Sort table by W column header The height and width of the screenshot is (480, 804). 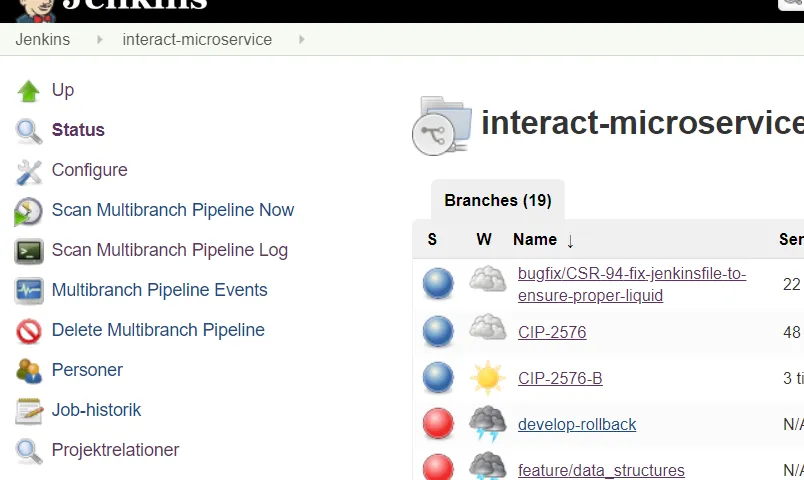point(484,239)
